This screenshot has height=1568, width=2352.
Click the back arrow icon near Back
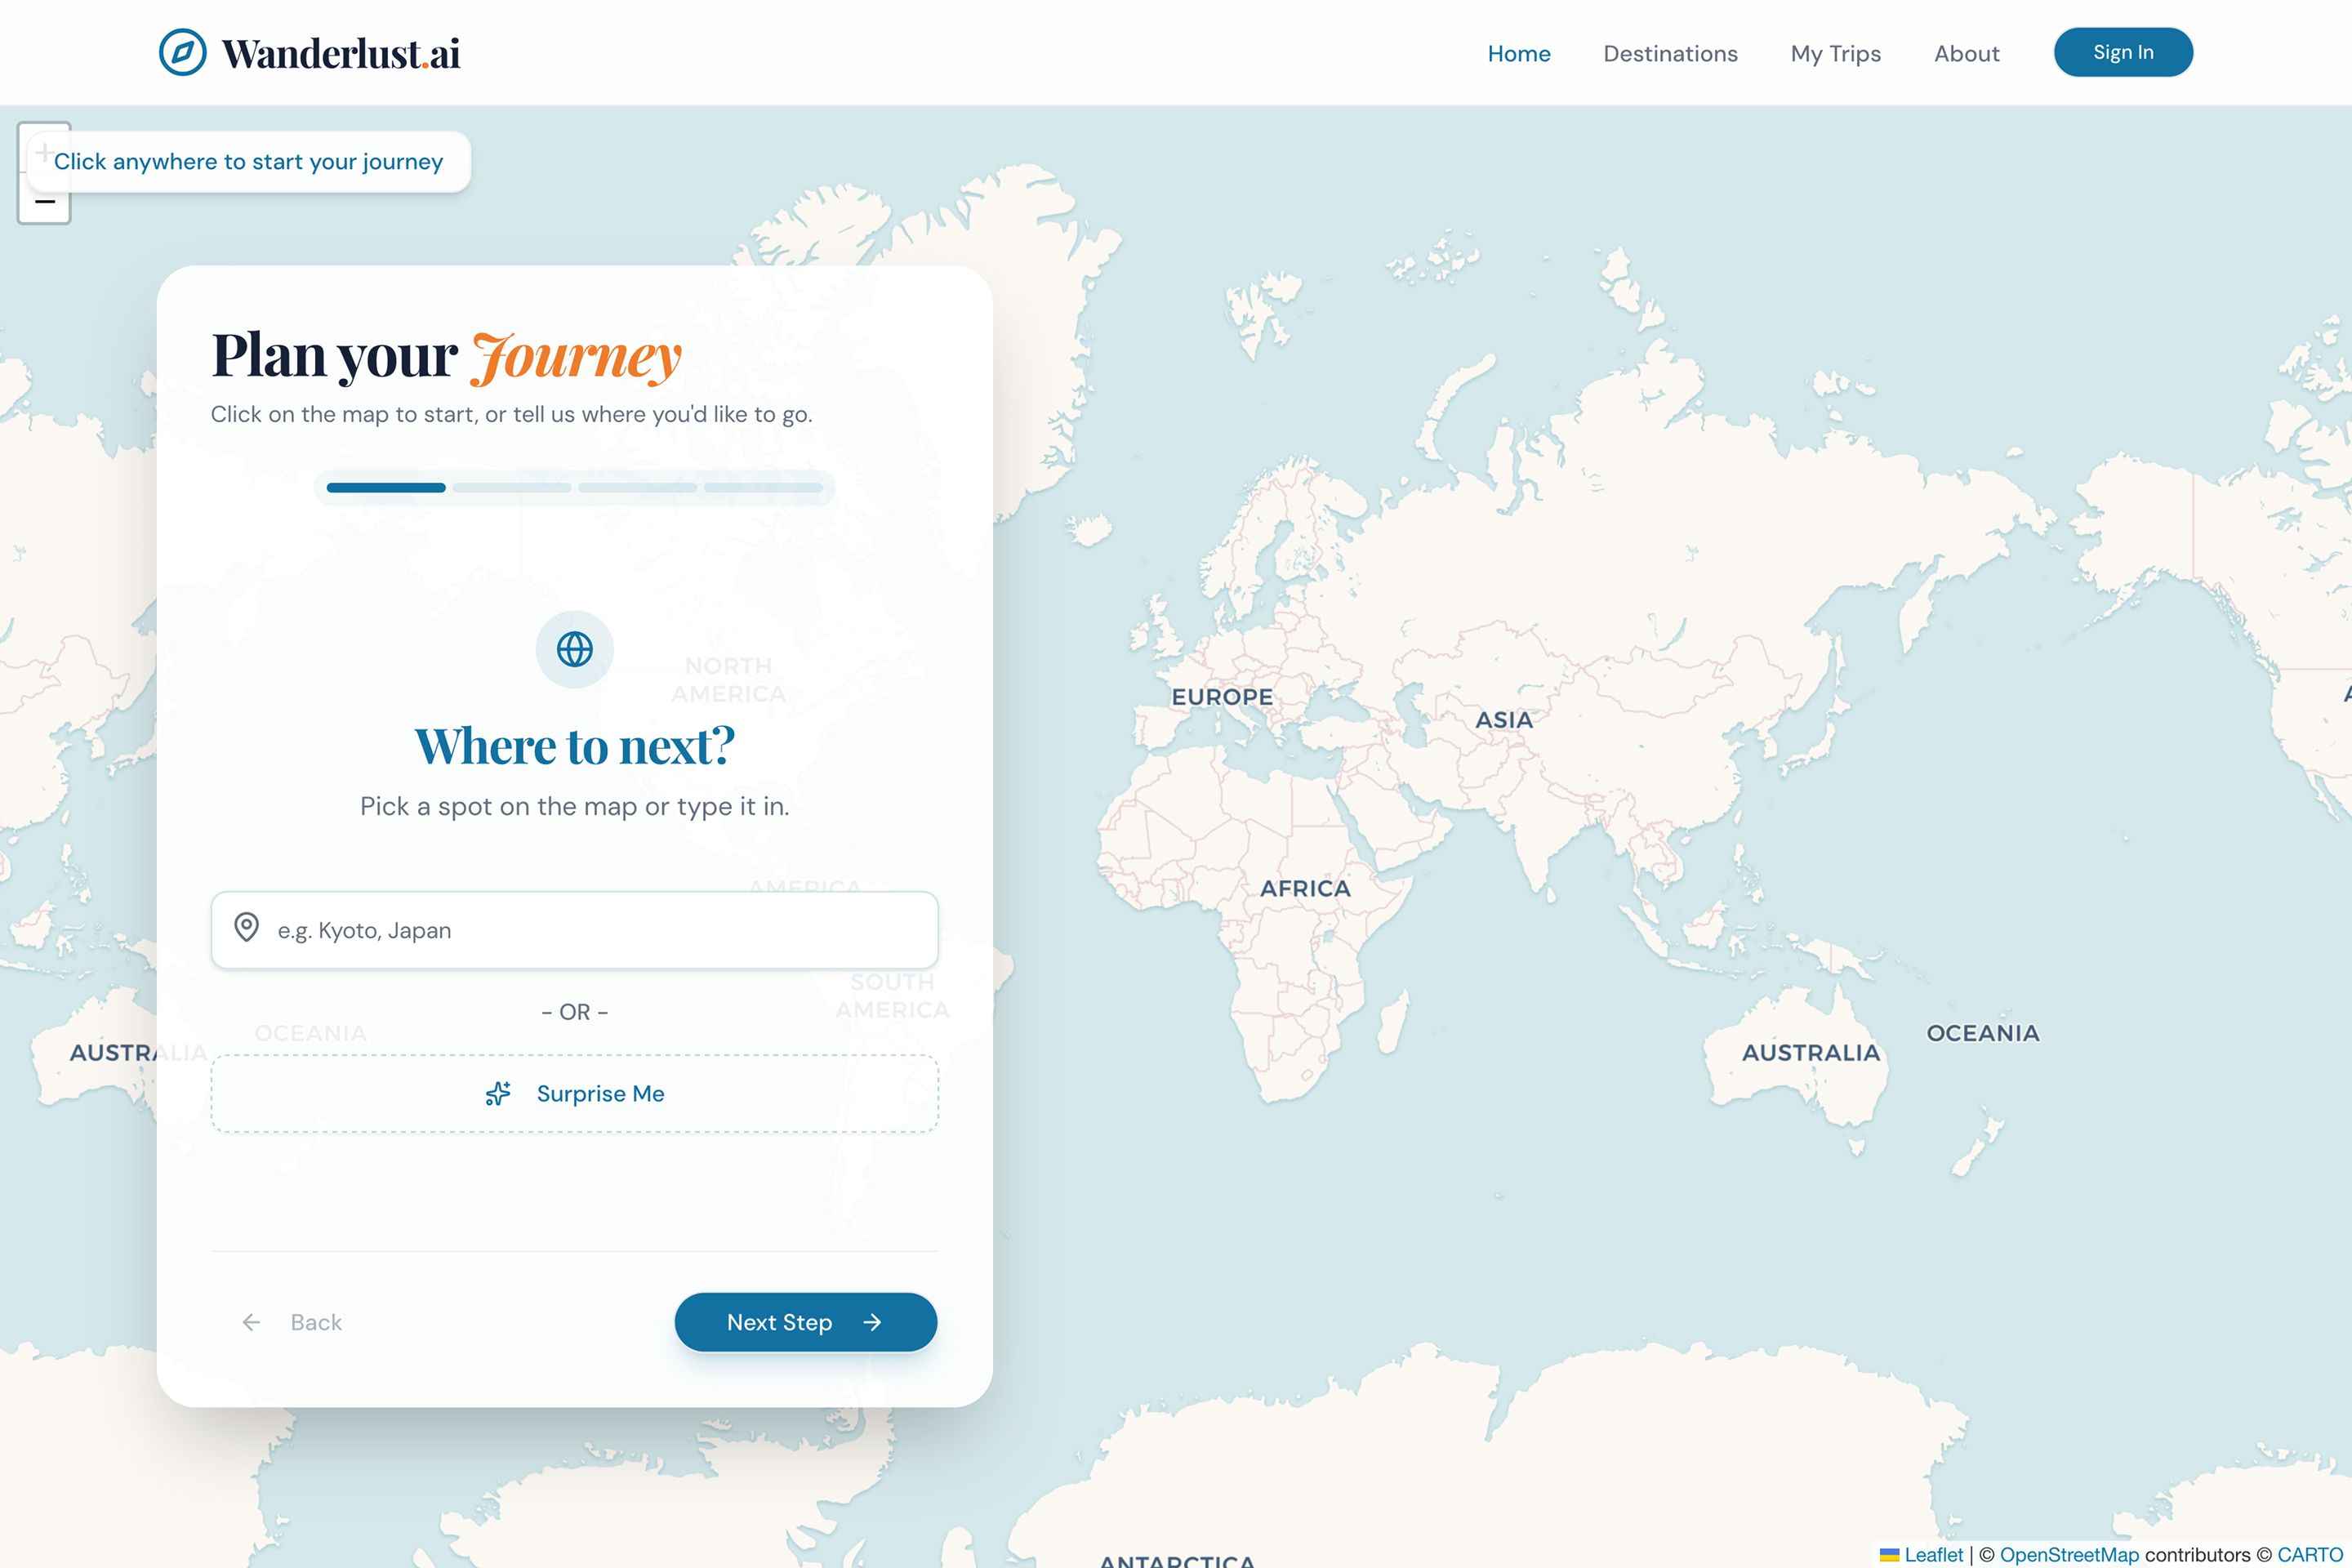(x=251, y=1322)
